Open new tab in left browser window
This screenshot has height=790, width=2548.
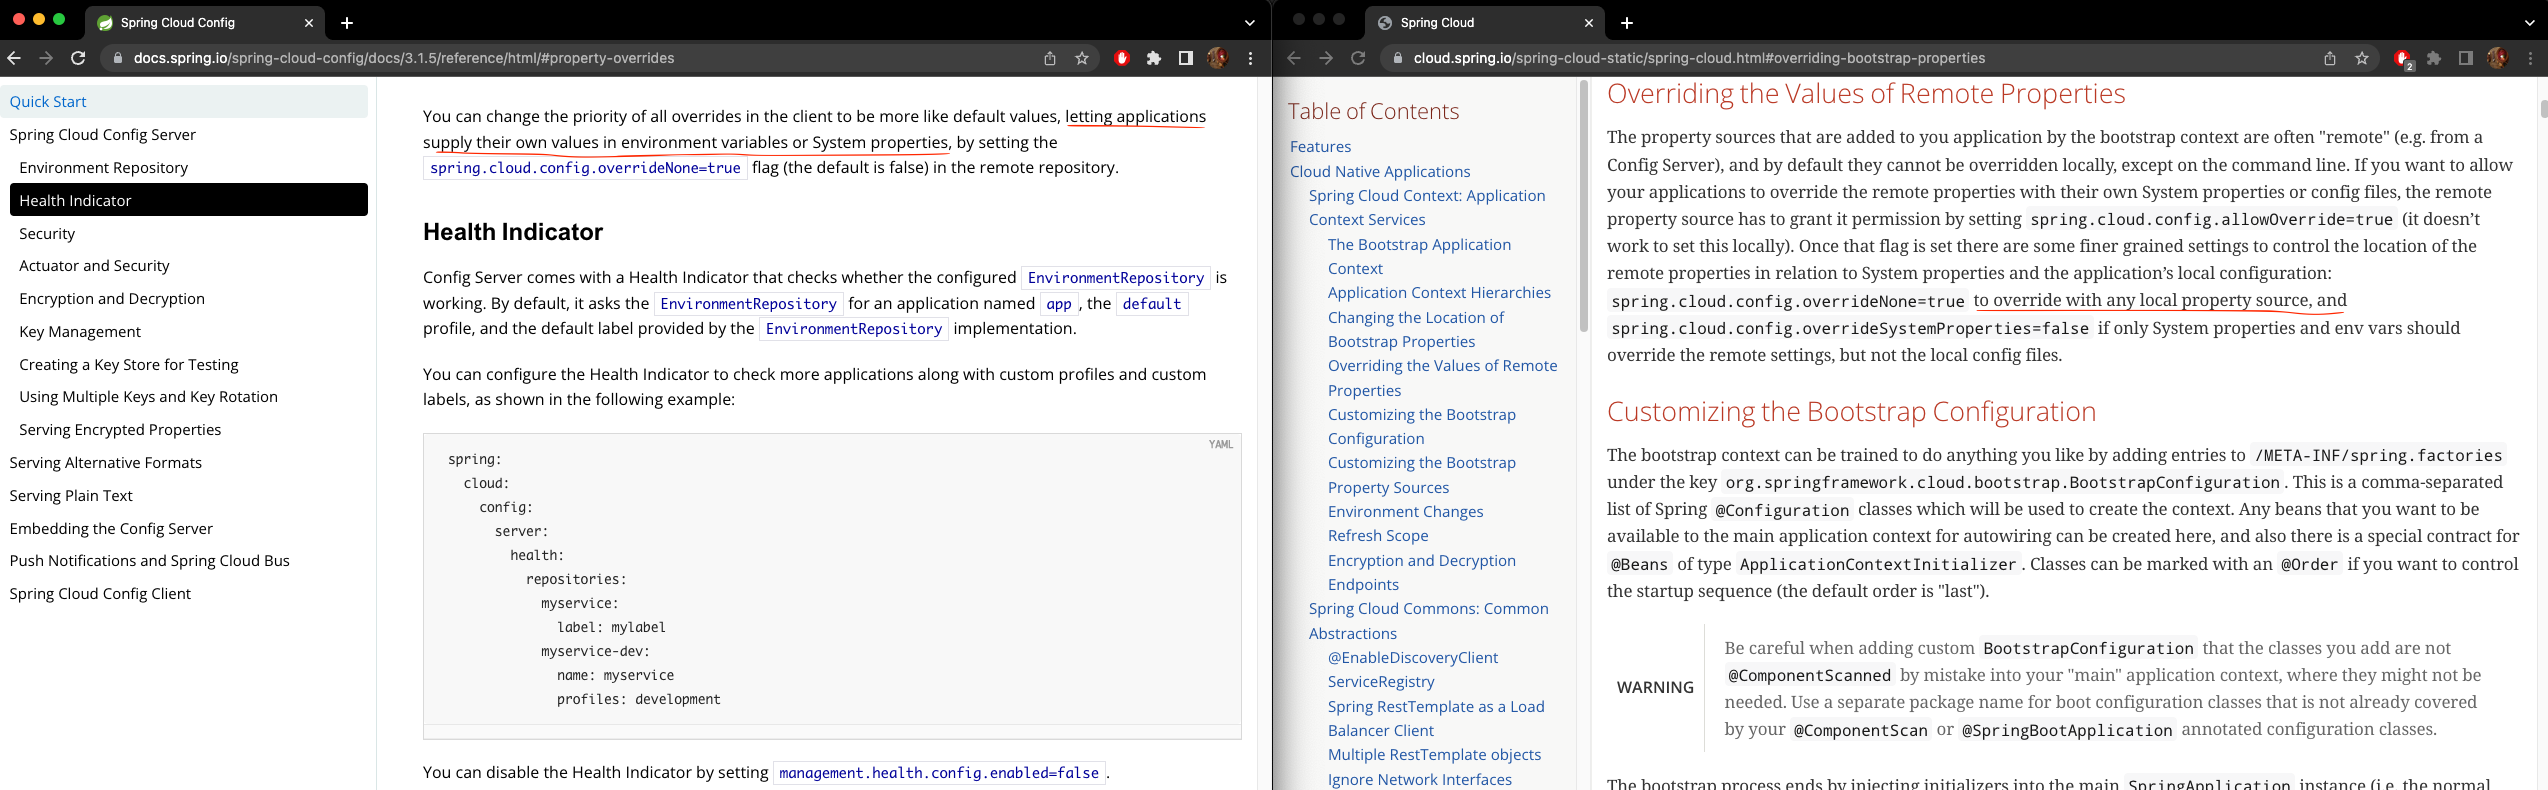(347, 22)
